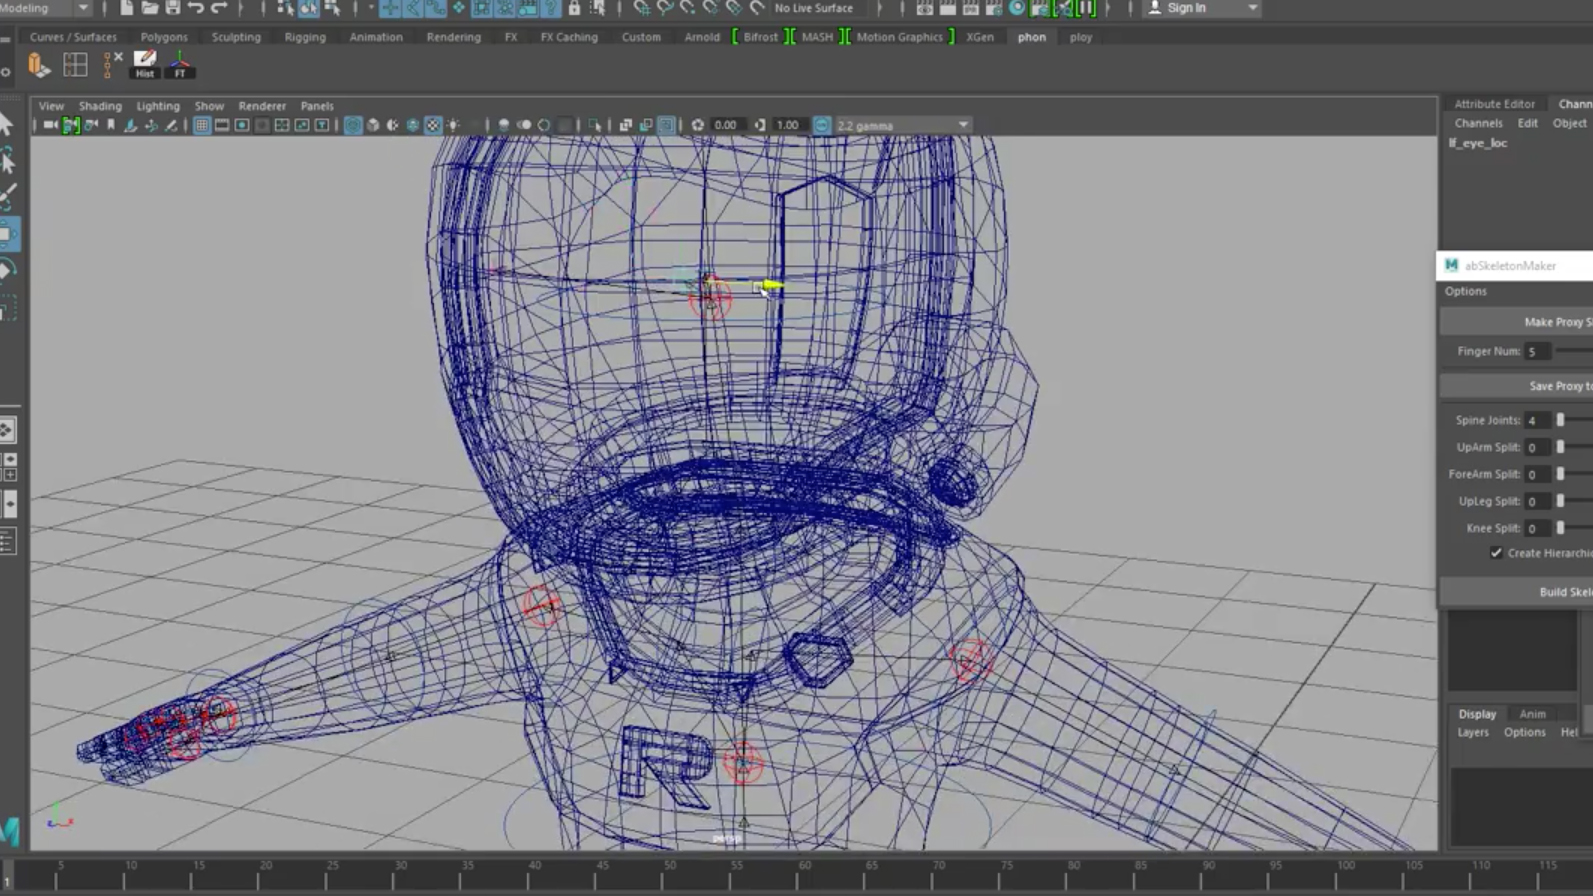Activate the Select tool arrow
Screen dimensions: 1593x896
(8, 123)
